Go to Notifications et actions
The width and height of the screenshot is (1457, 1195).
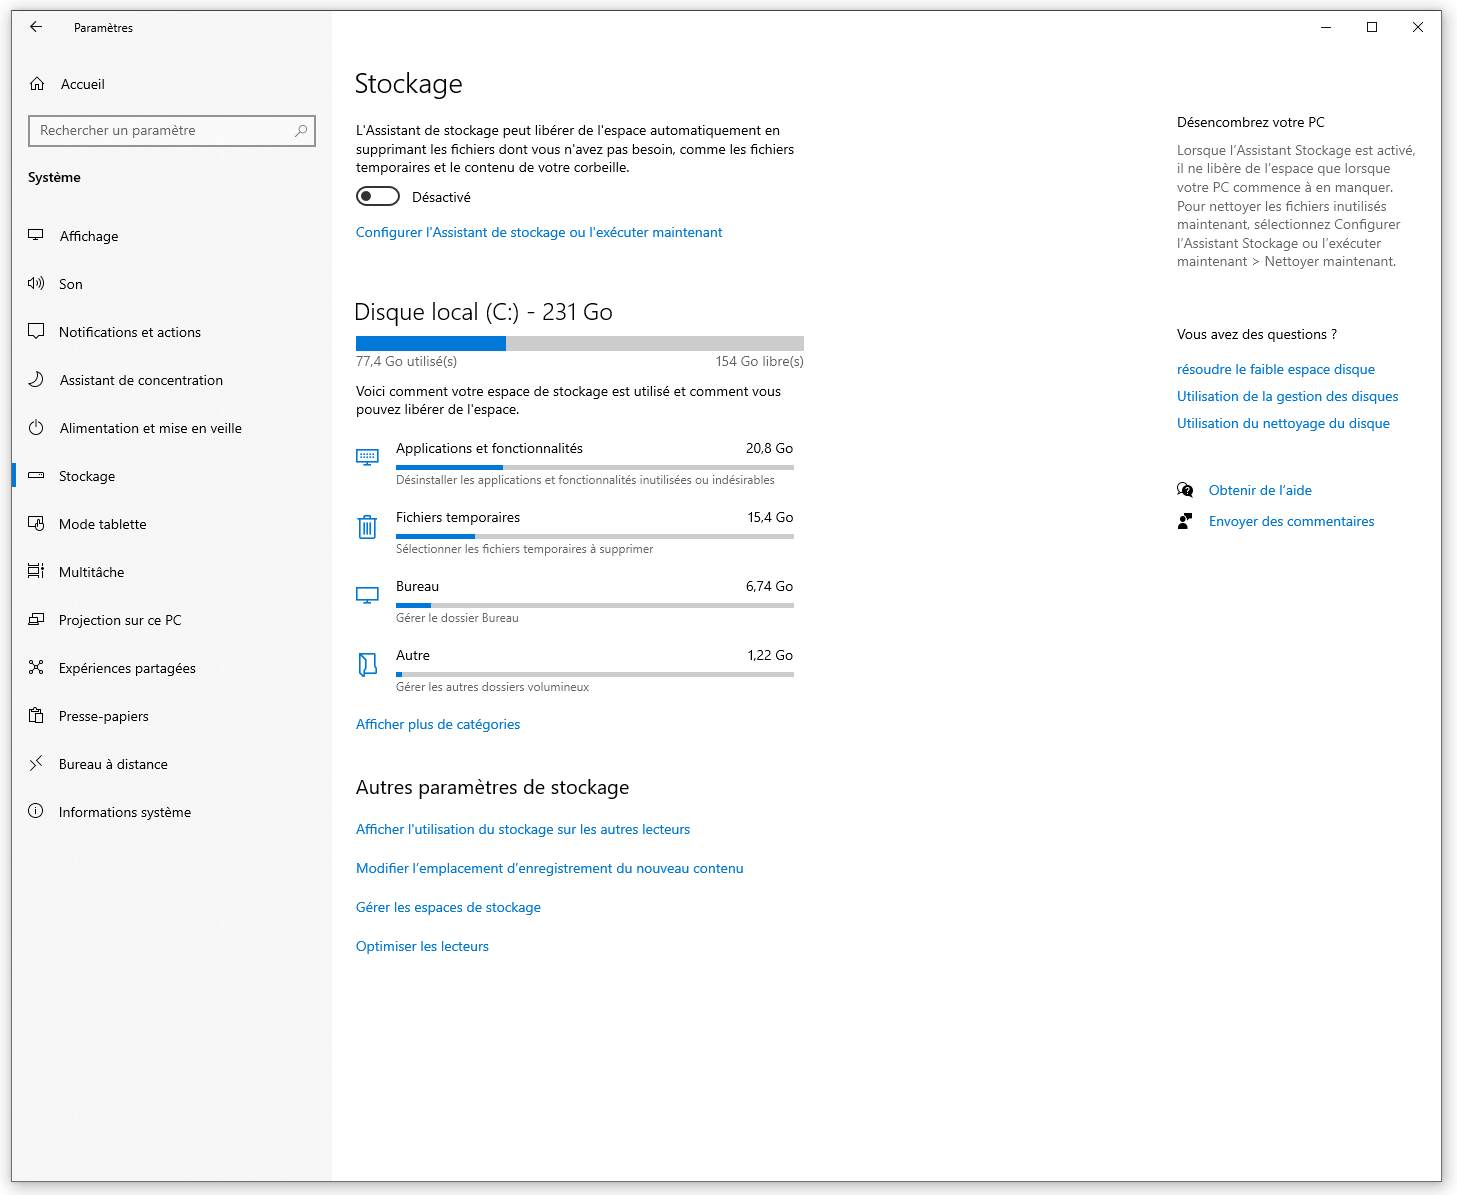(130, 332)
